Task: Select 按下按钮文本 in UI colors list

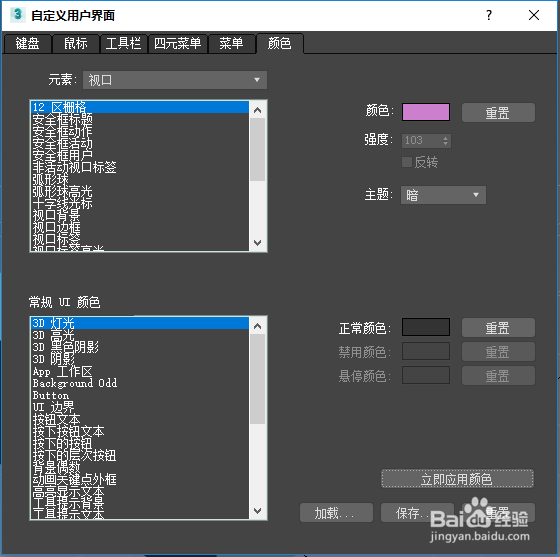Action: (140, 431)
